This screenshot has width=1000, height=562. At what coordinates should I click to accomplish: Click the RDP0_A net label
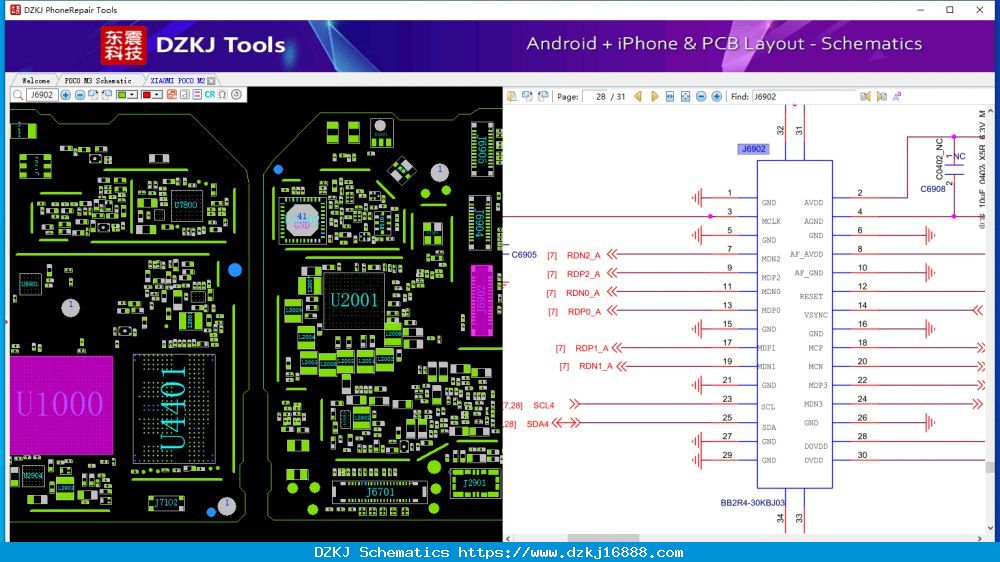[585, 311]
